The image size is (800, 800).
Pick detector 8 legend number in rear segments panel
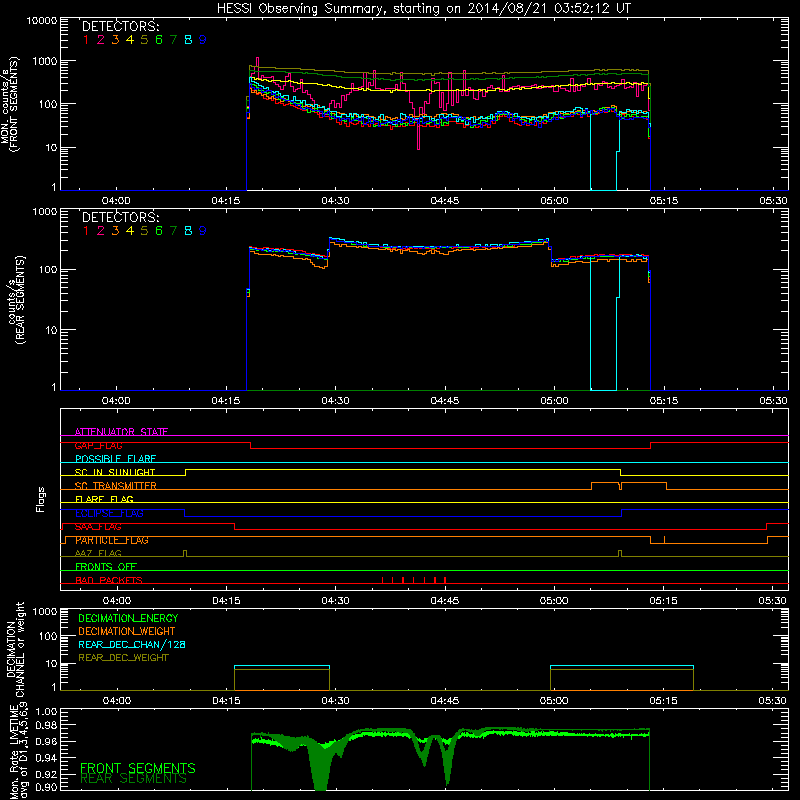click(x=188, y=231)
